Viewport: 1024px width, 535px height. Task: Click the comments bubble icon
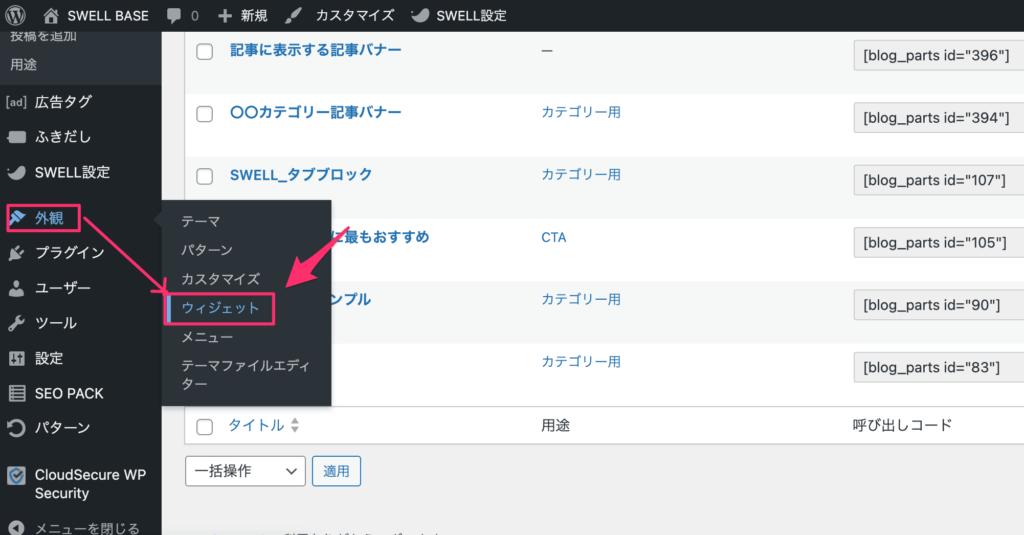point(175,16)
